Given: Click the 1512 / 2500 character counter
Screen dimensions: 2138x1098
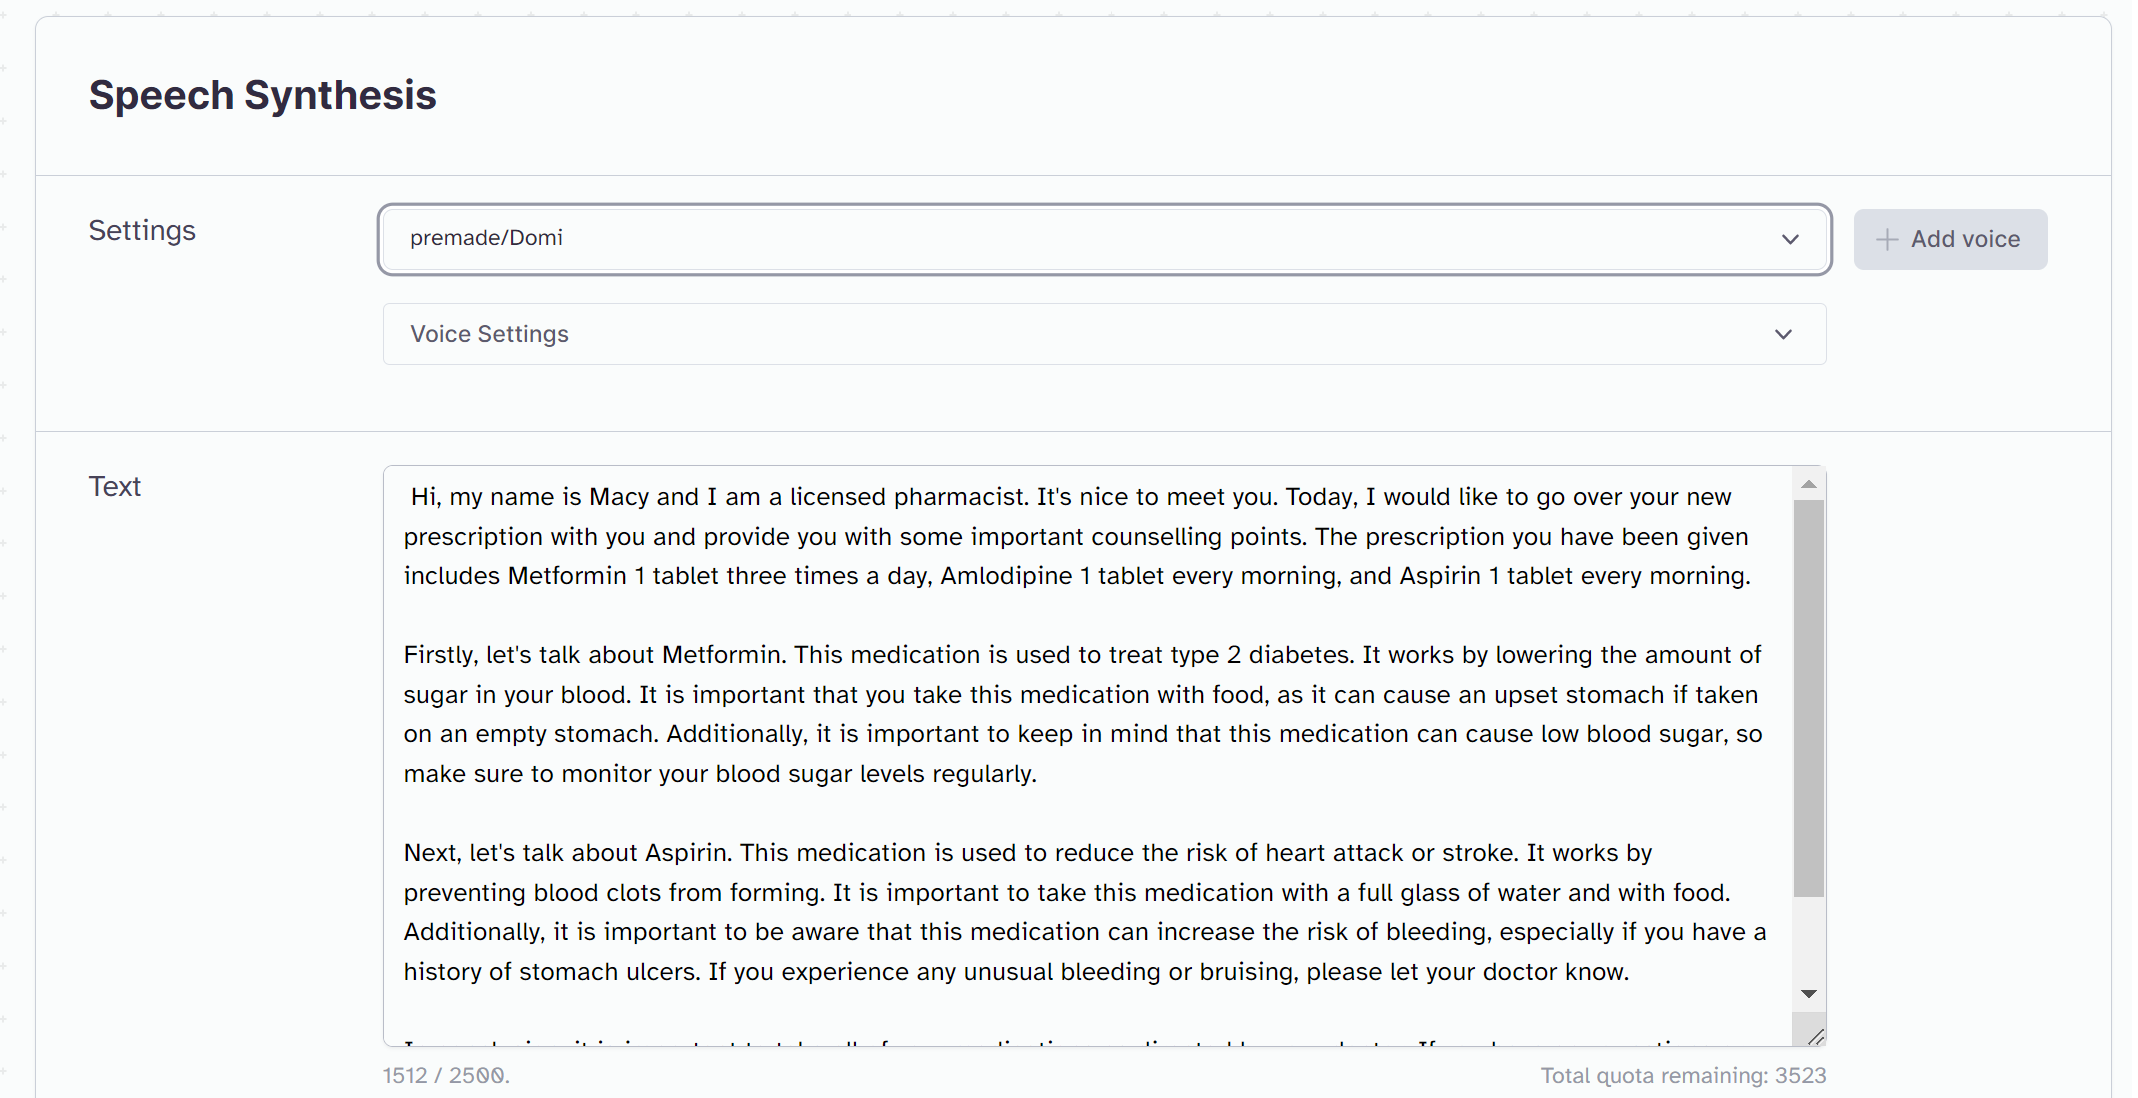Looking at the screenshot, I should (x=446, y=1076).
